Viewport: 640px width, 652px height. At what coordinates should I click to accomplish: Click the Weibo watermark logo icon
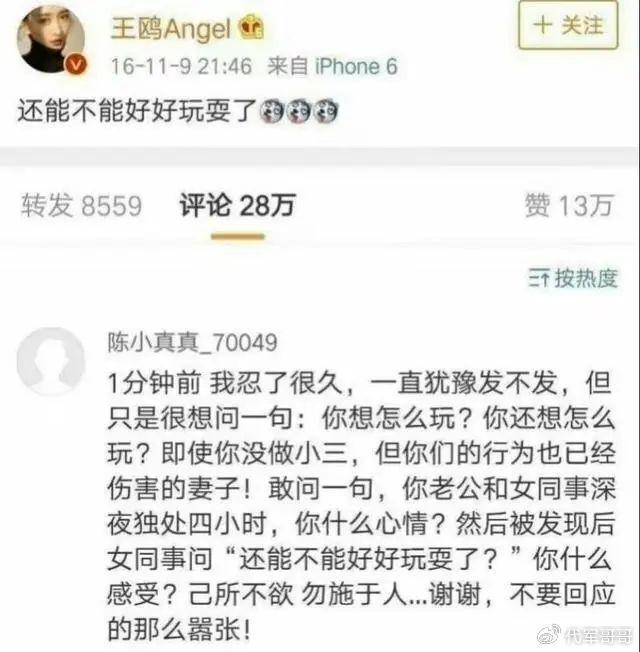coord(549,635)
